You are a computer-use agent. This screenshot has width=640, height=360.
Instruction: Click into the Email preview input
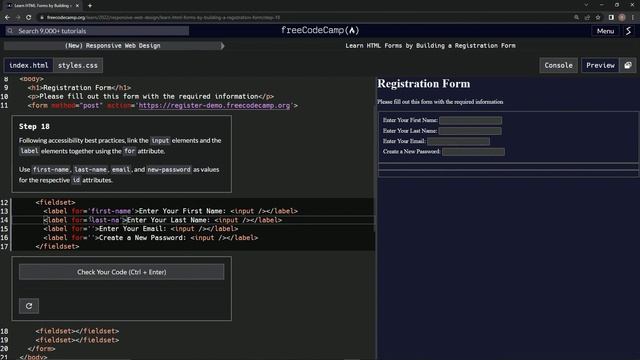click(458, 141)
